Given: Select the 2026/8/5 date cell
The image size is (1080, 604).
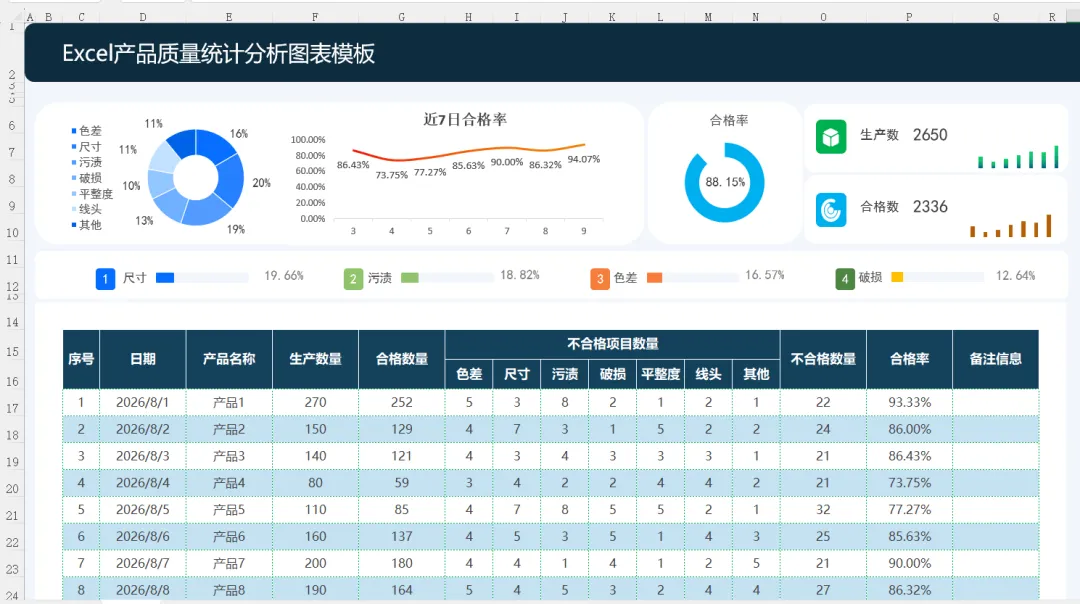Looking at the screenshot, I should (143, 510).
